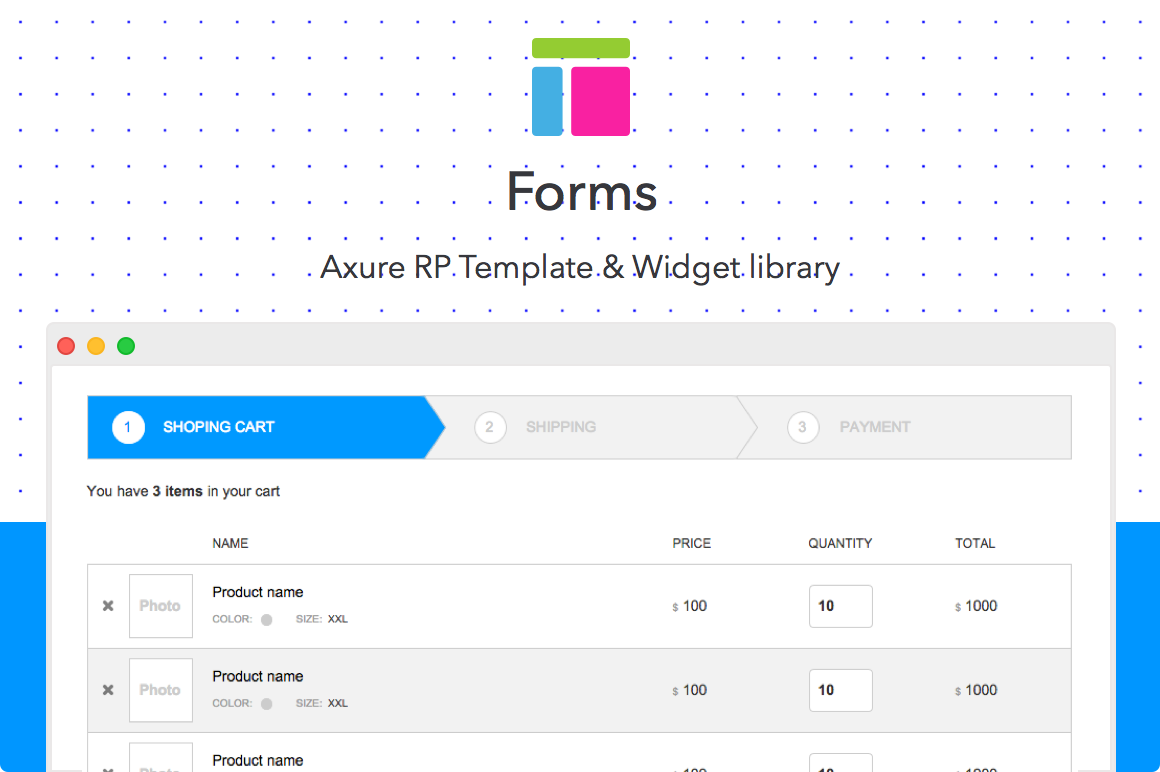Select the first product's XXL size value

(338, 620)
